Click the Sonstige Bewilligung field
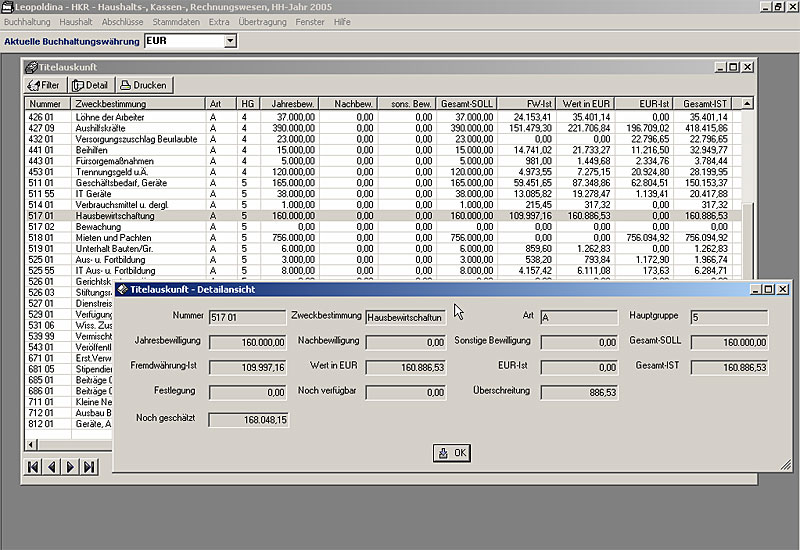Viewport: 800px width, 550px height. 579,342
